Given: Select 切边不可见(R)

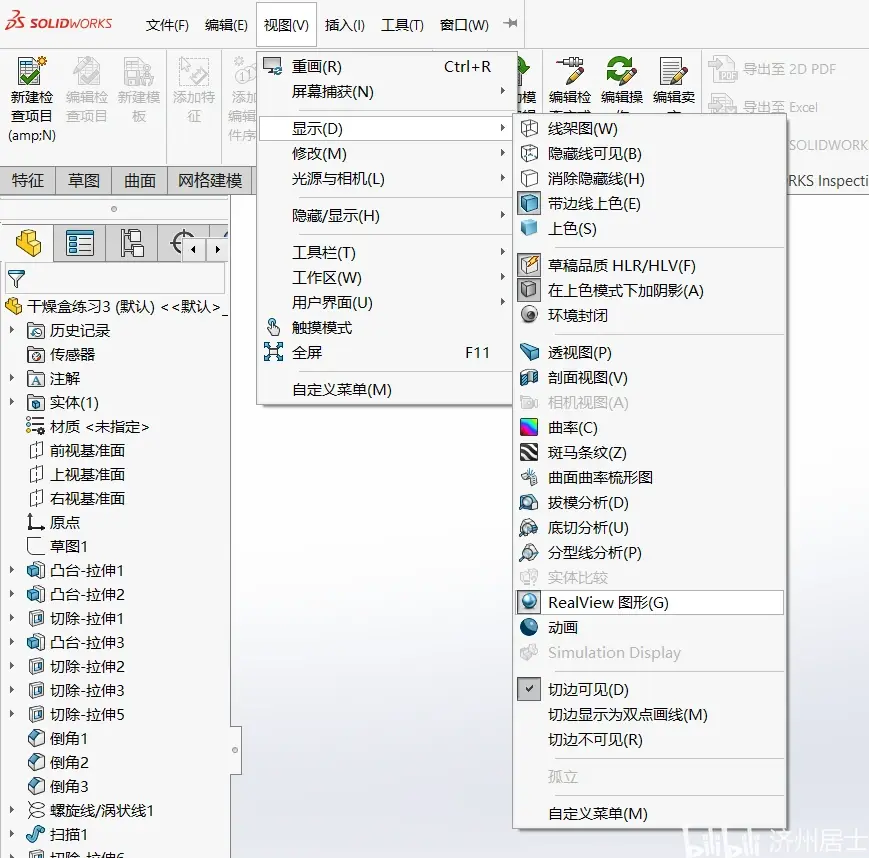Looking at the screenshot, I should 650,739.
